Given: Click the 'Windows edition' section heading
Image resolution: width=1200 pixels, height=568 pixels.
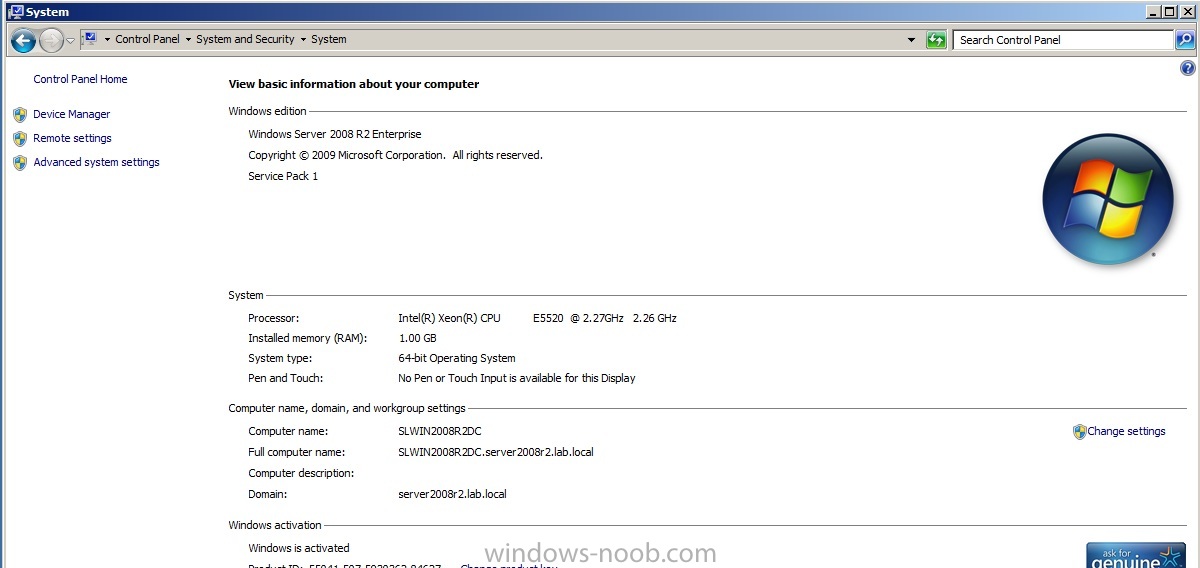Looking at the screenshot, I should pyautogui.click(x=268, y=111).
